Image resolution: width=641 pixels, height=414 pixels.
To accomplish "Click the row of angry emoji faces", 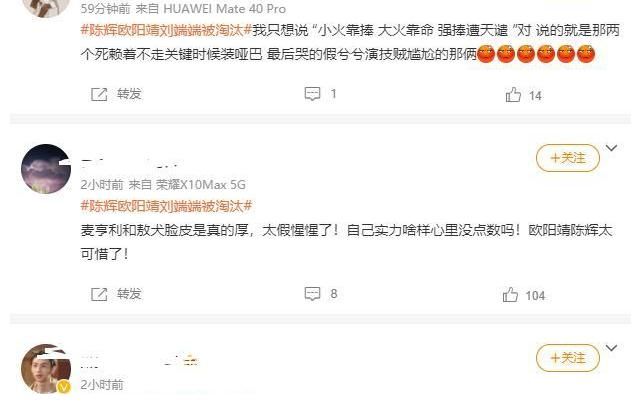I will [x=536, y=54].
